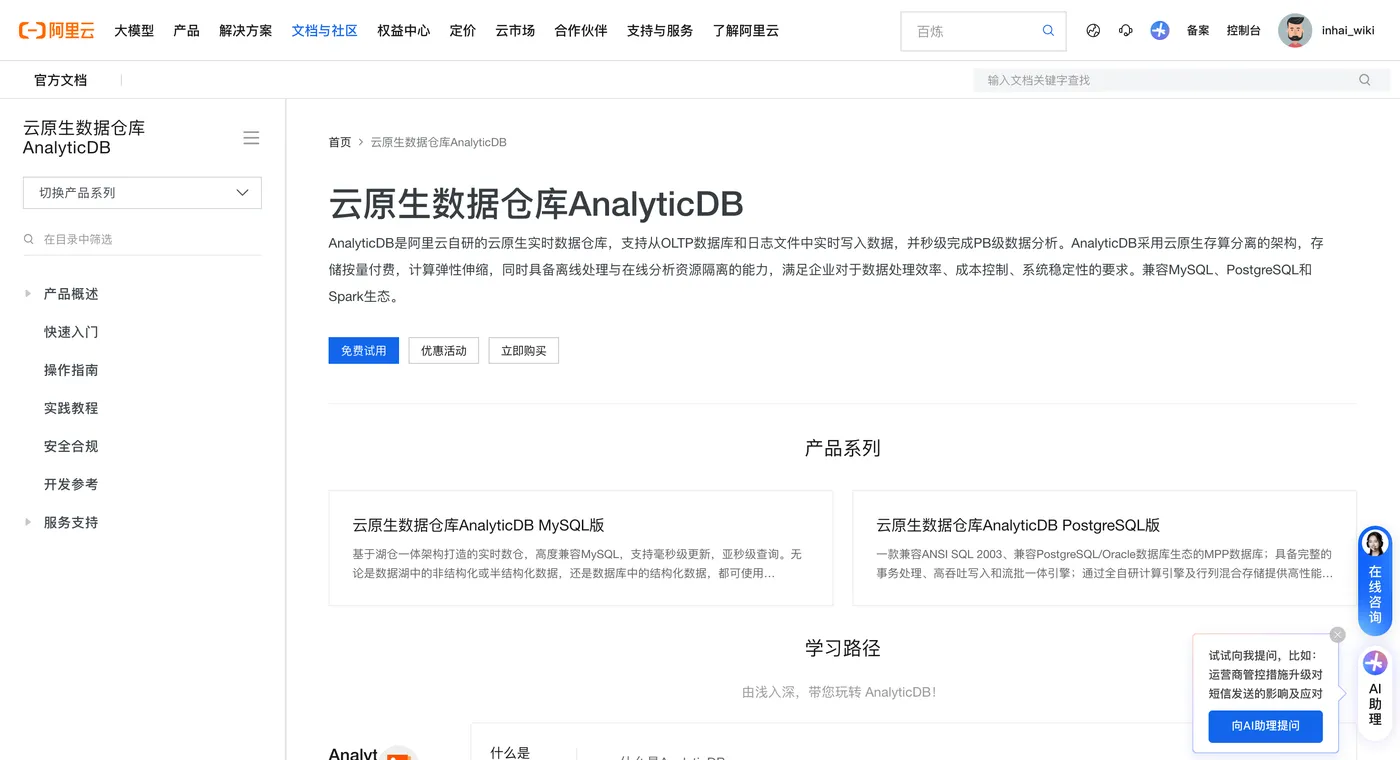The image size is (1400, 760).
Task: Open 快速入门 in the sidebar
Action: [x=71, y=332]
